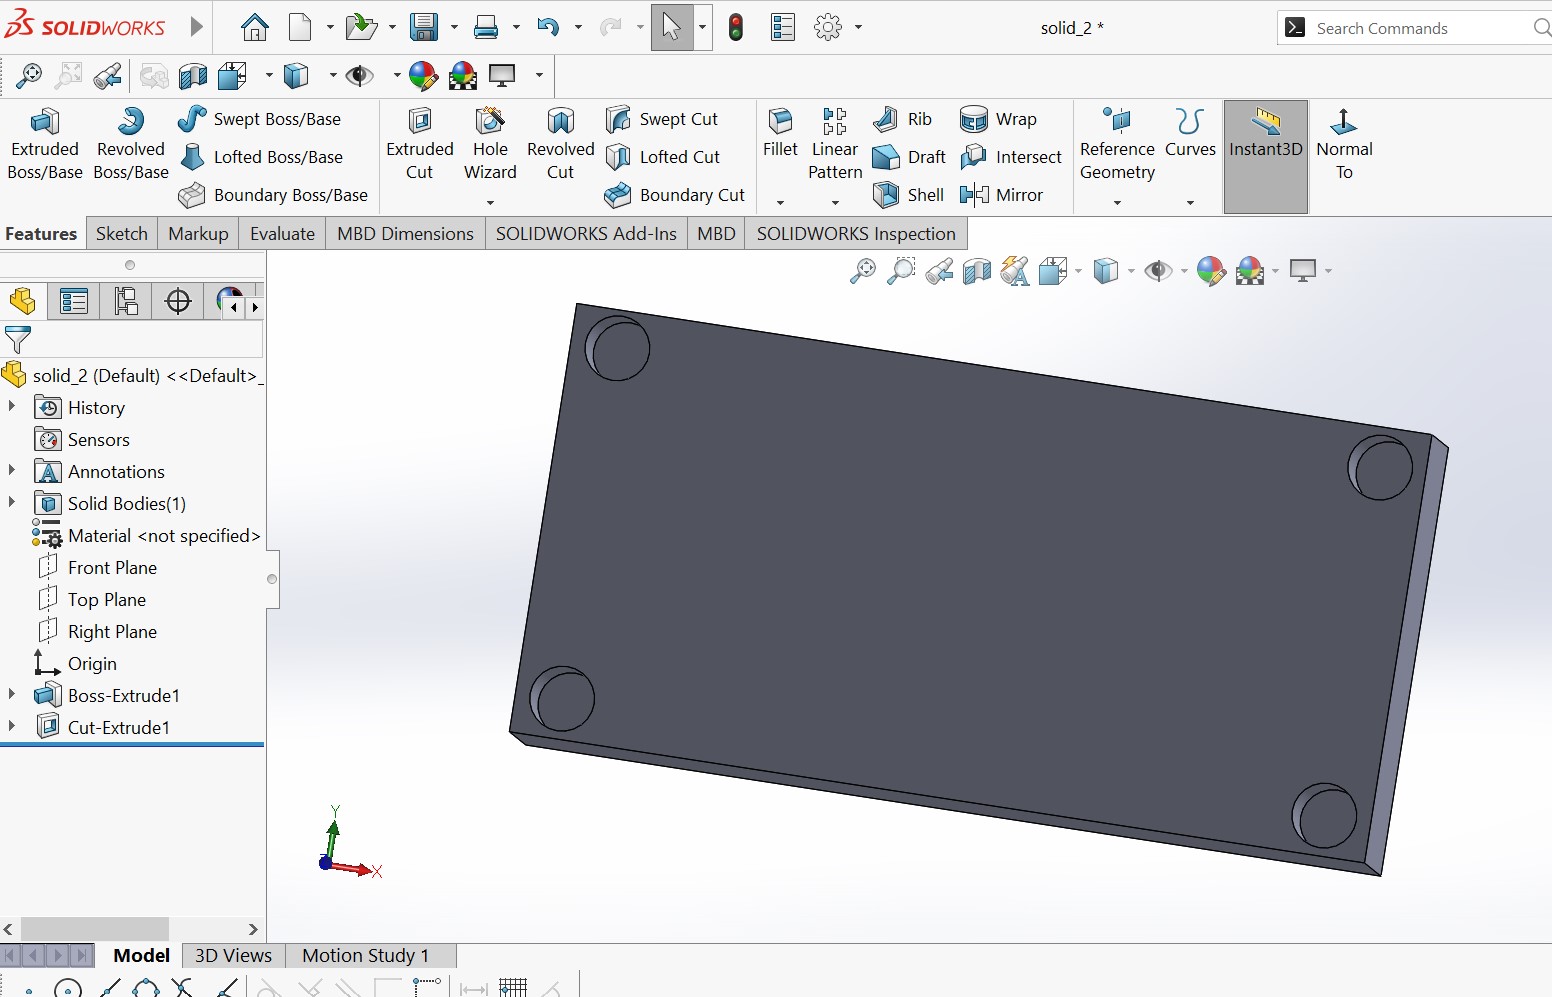Open the ConfigurationManager tab

[x=126, y=301]
